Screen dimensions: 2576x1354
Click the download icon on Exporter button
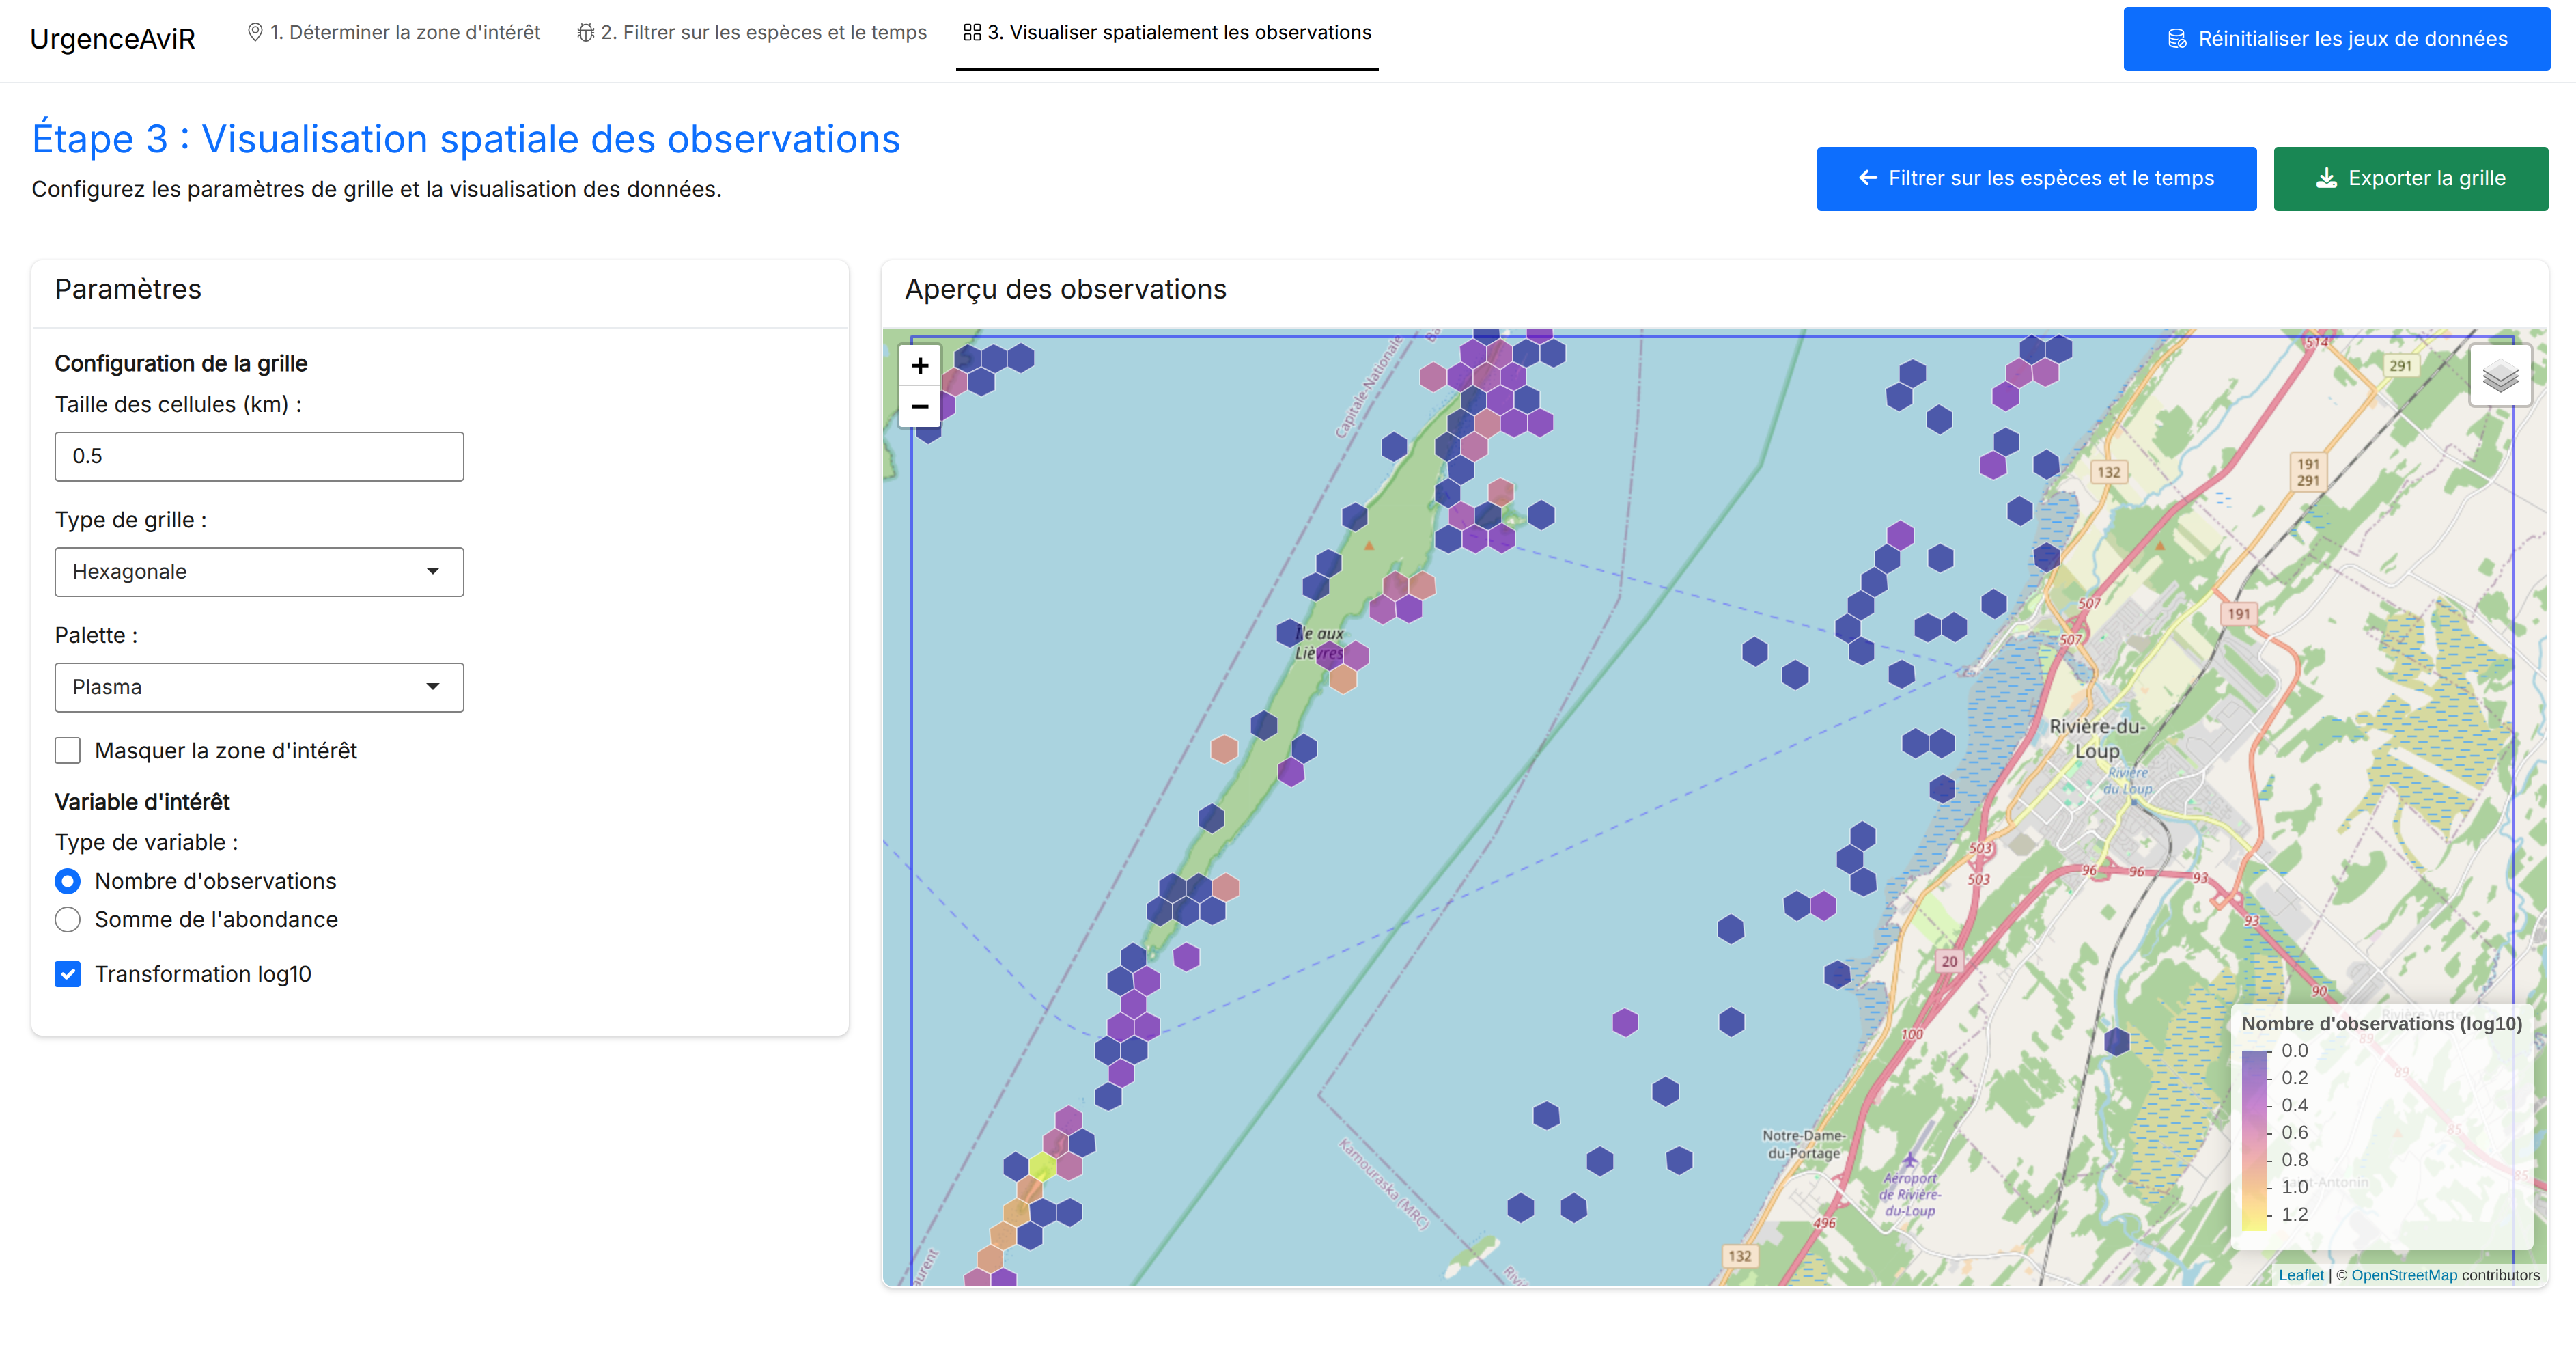coord(2326,179)
